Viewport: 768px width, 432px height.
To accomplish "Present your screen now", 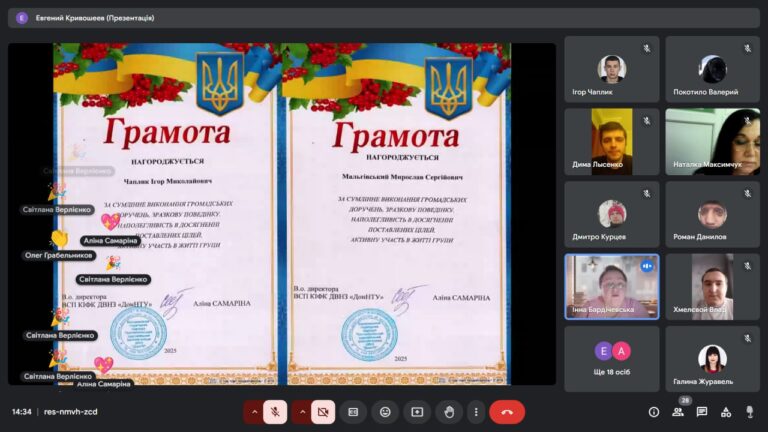I will [x=417, y=412].
